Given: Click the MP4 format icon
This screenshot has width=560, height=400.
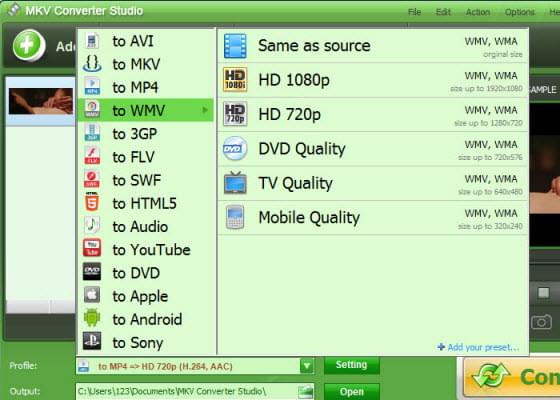Looking at the screenshot, I should [92, 87].
